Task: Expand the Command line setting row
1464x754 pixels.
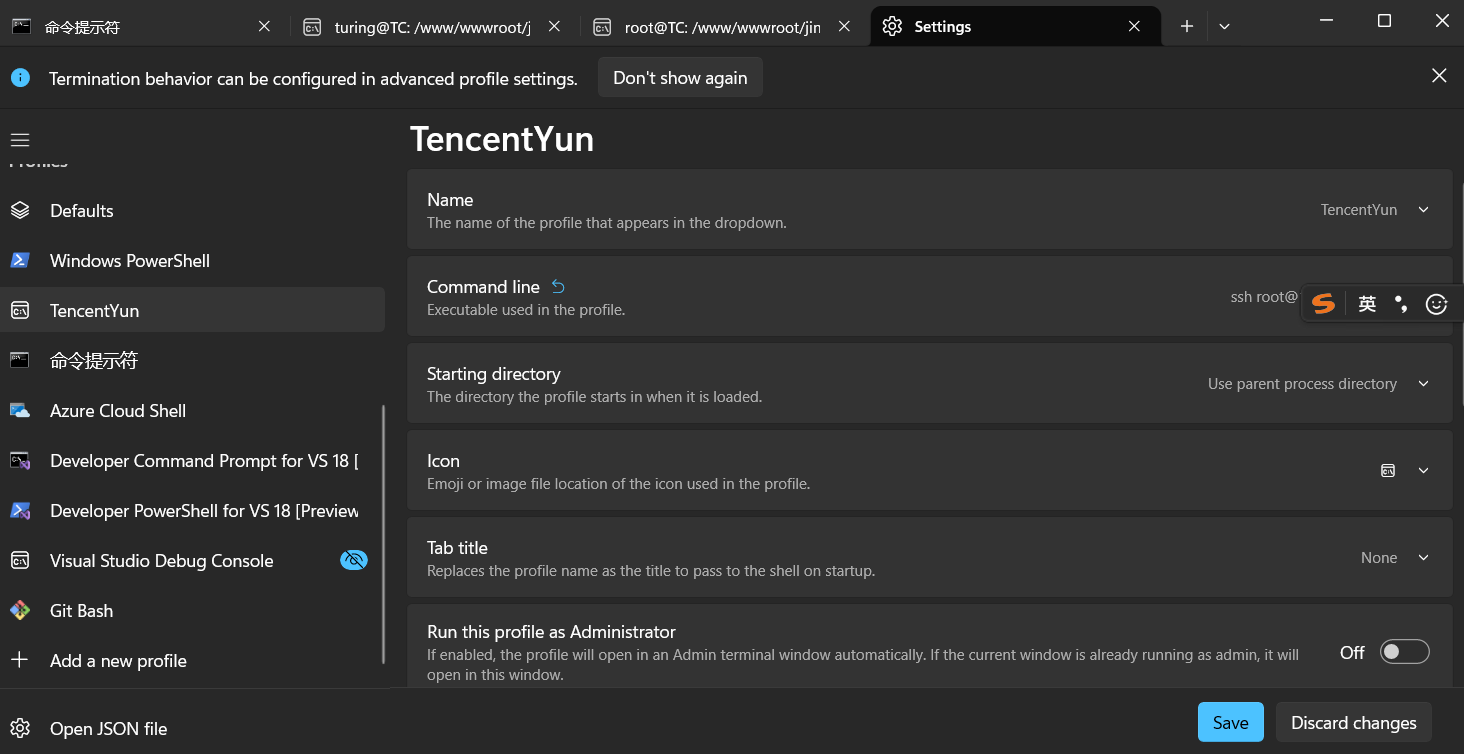Action: tap(929, 296)
